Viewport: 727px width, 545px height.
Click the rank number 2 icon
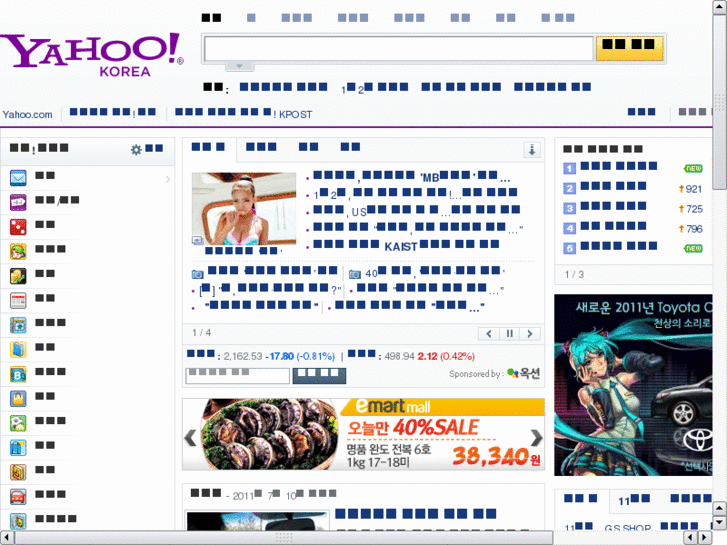click(x=570, y=188)
